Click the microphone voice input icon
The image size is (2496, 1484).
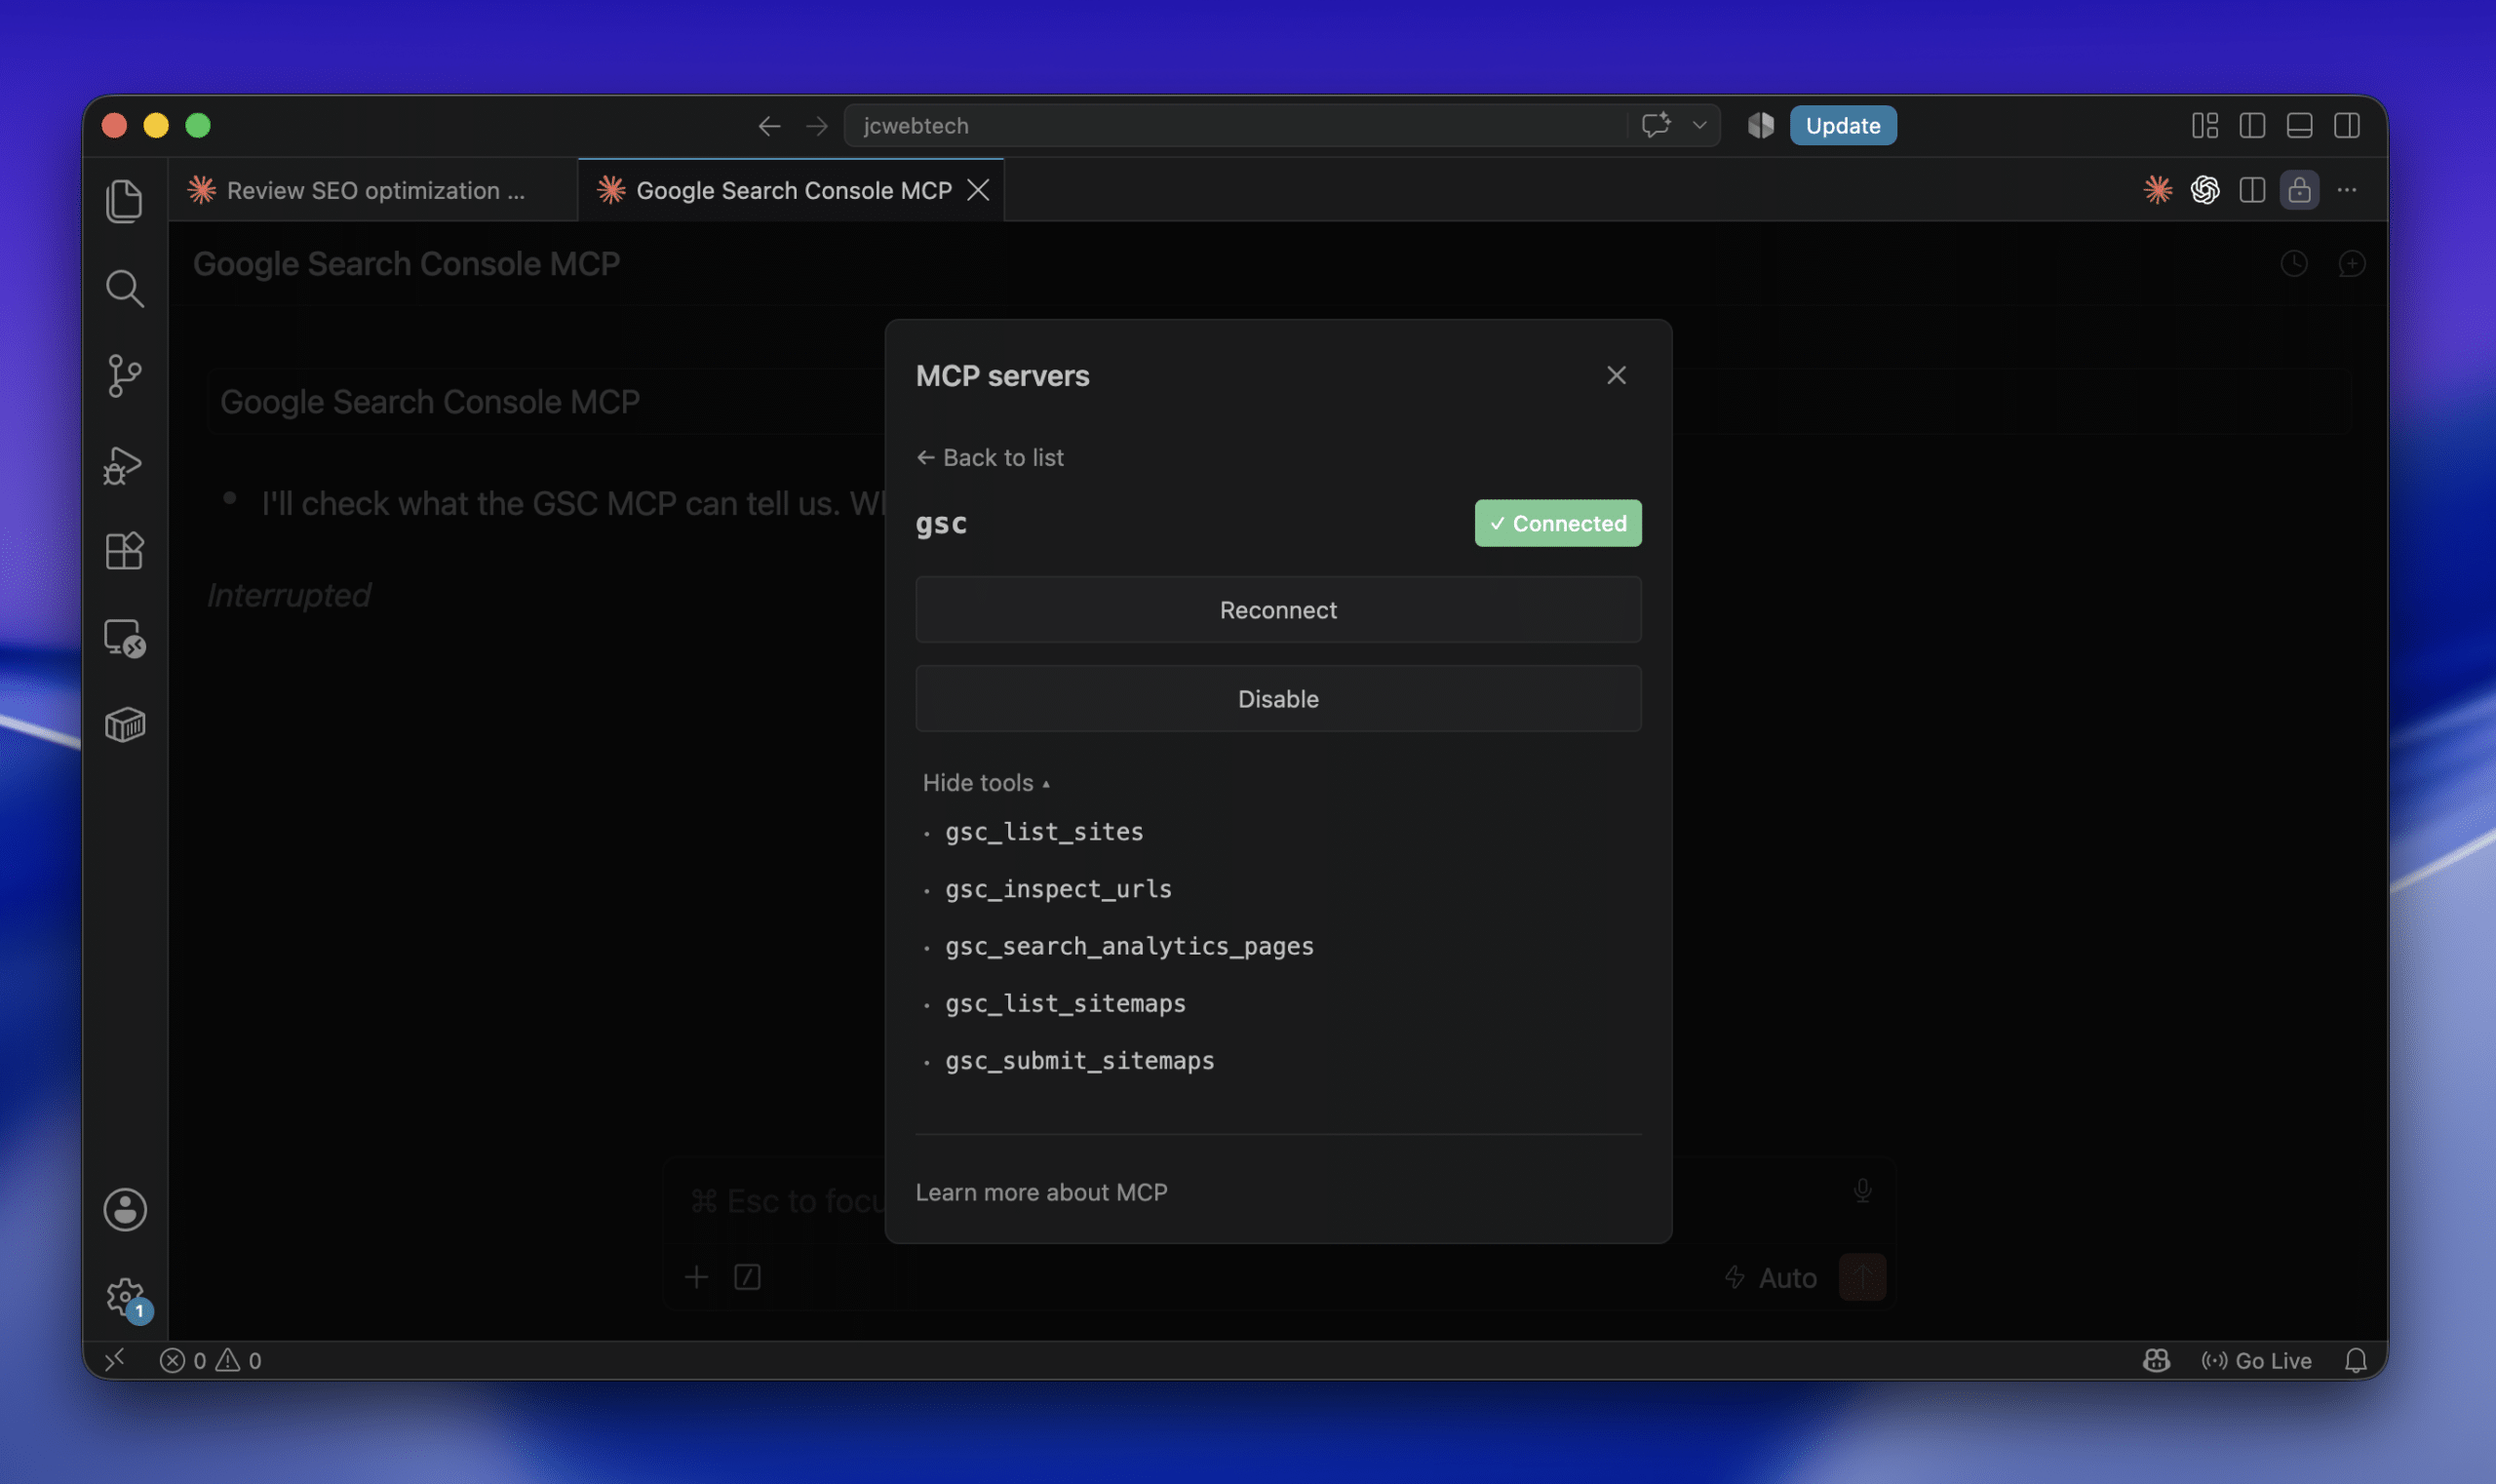1862,1190
